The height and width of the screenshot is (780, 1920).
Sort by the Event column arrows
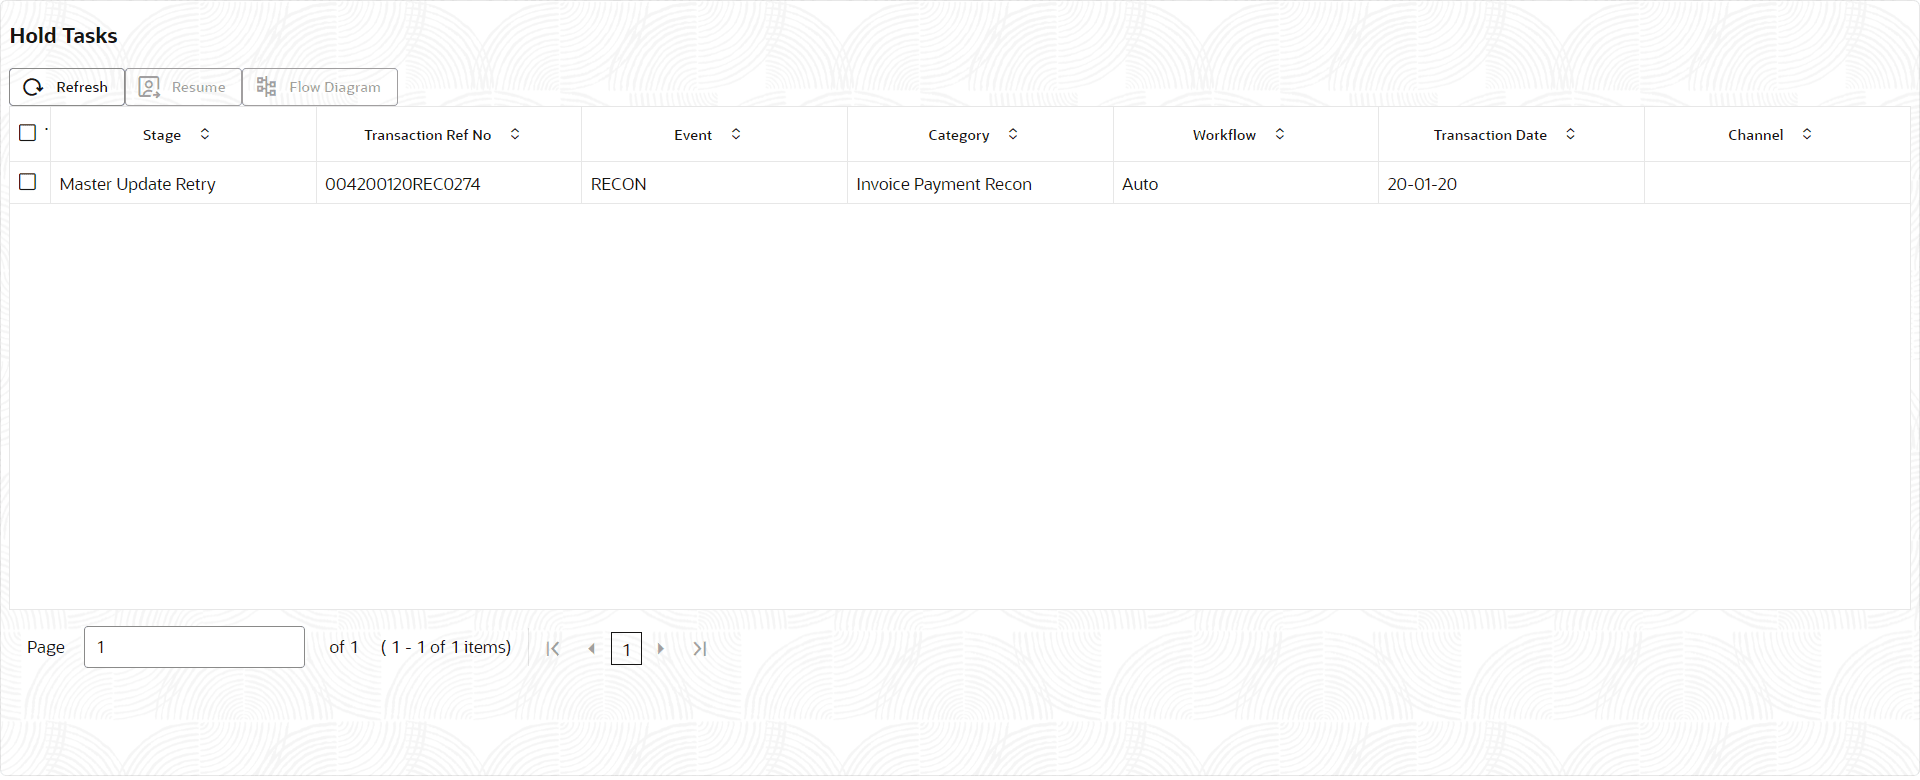[736, 134]
